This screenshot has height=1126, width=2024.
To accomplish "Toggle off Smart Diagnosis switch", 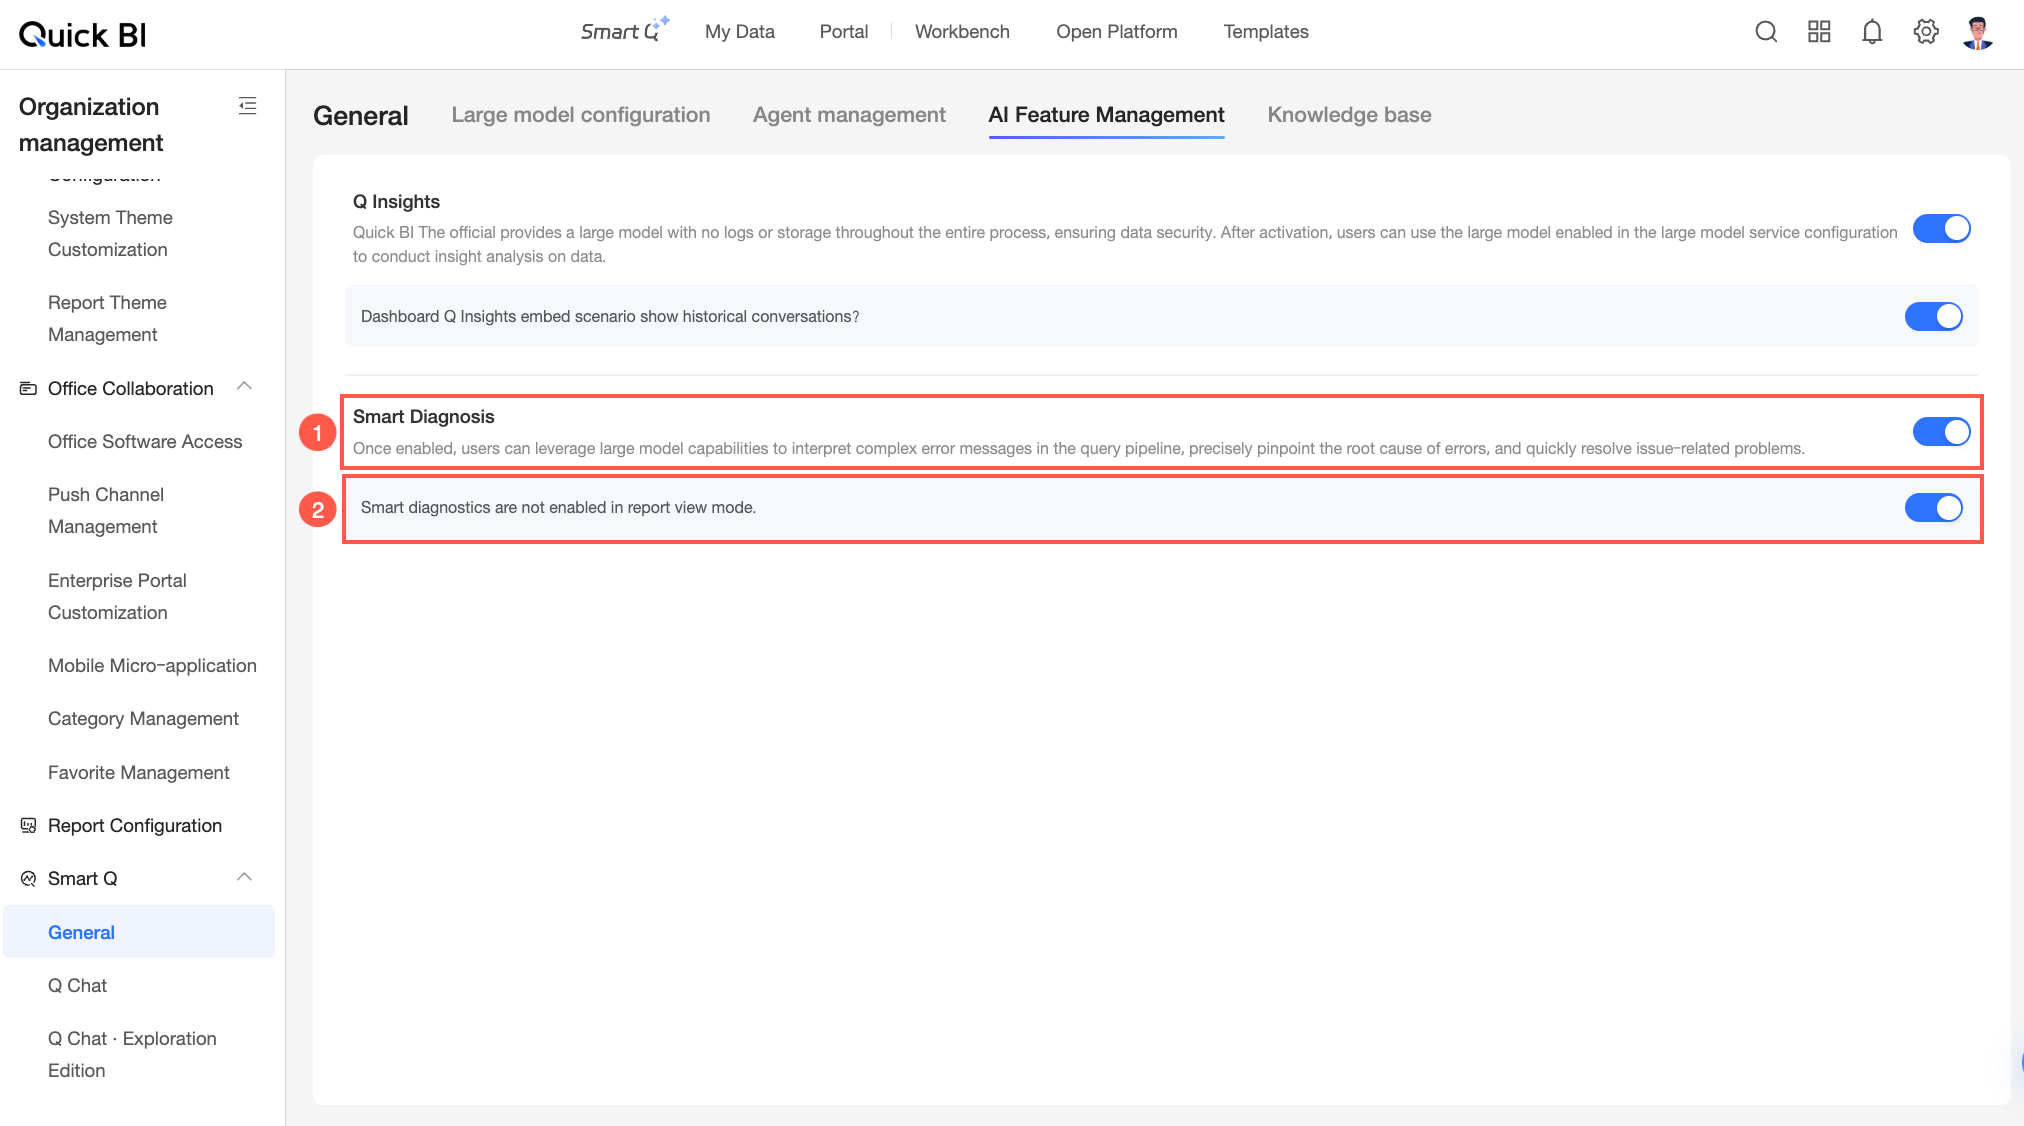I will pos(1941,432).
